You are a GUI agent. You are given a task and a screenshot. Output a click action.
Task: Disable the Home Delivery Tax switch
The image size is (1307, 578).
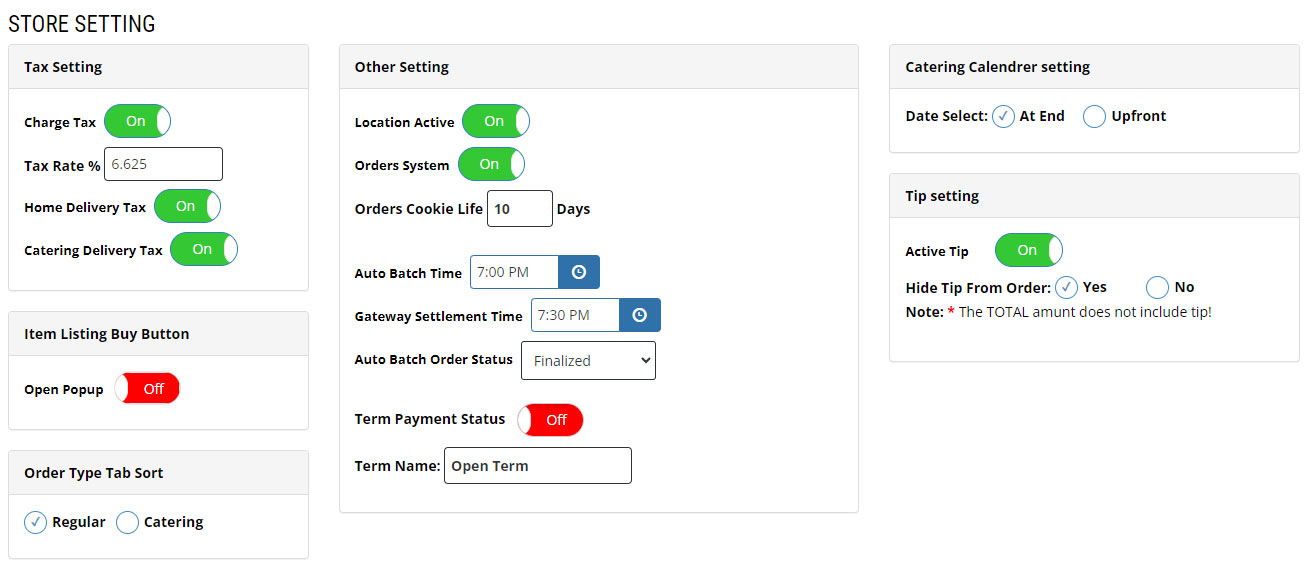[188, 206]
